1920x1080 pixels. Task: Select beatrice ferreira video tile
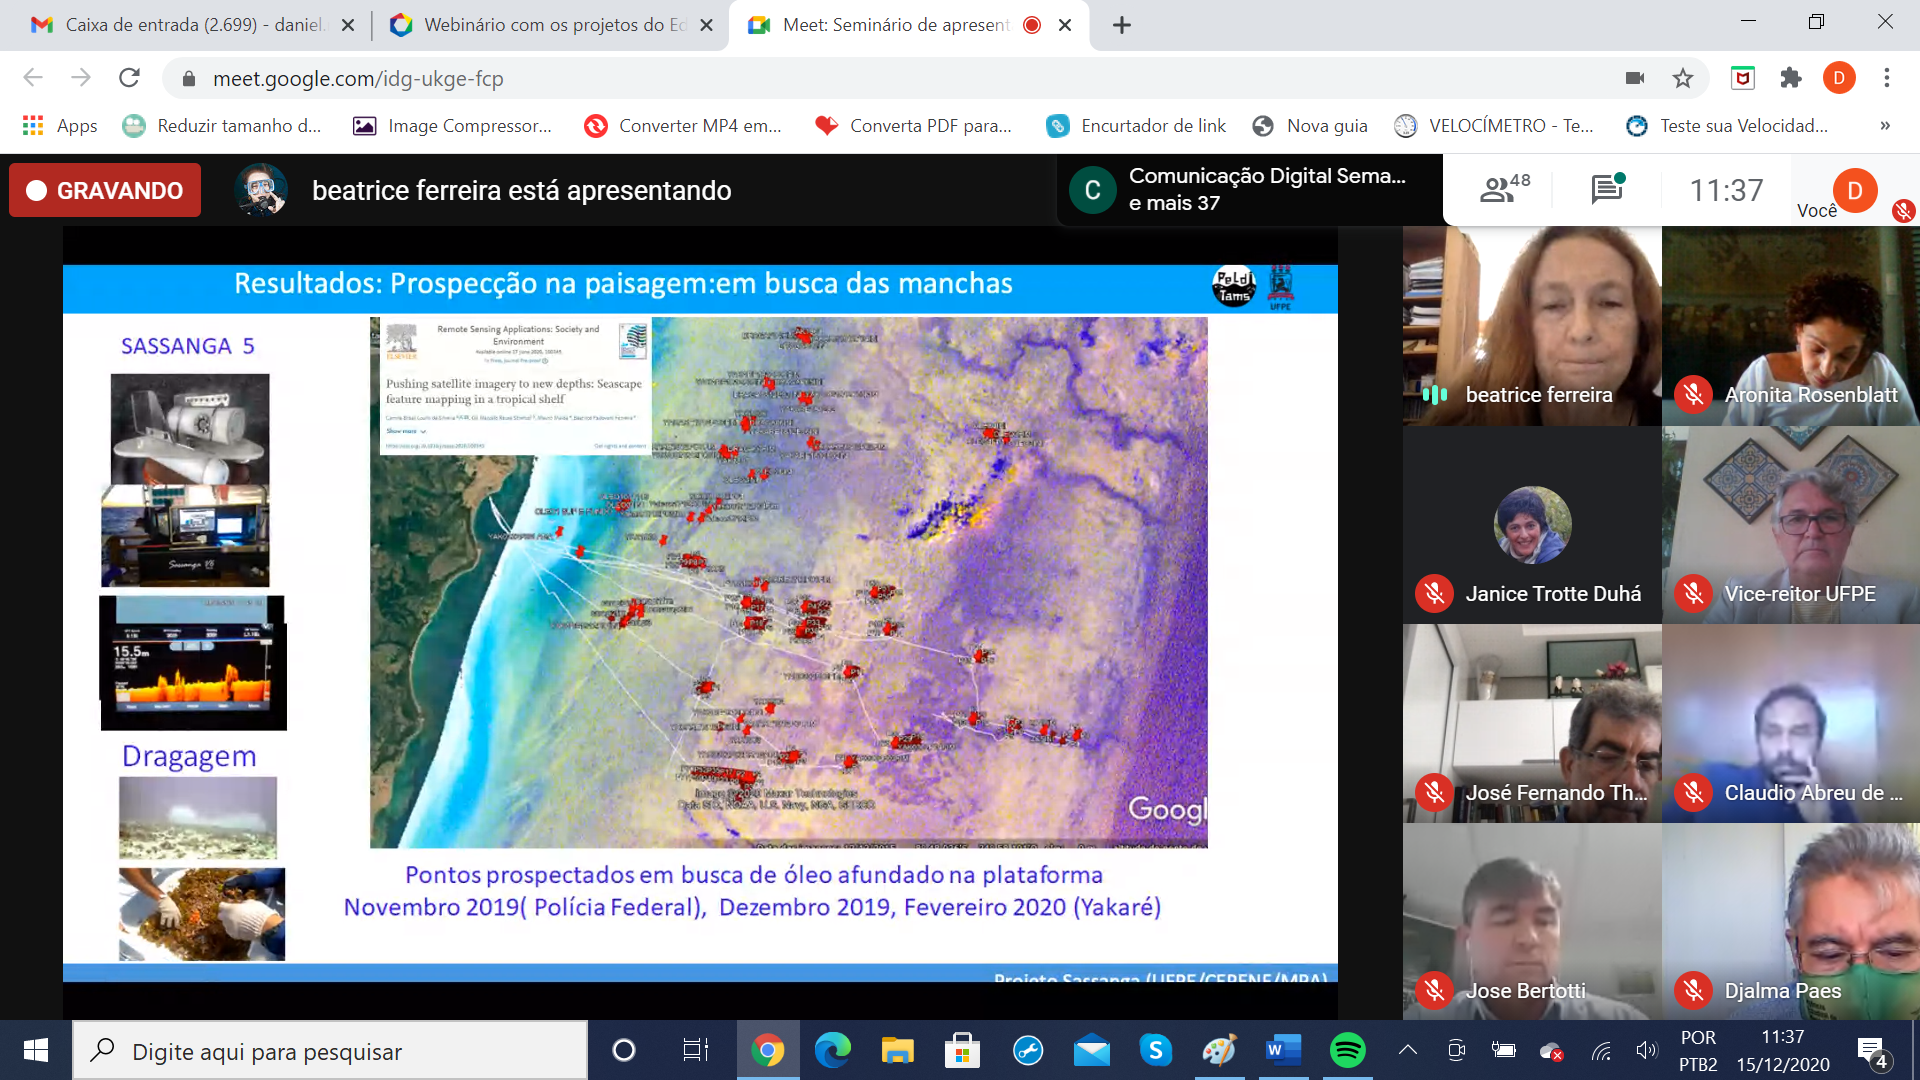point(1532,326)
